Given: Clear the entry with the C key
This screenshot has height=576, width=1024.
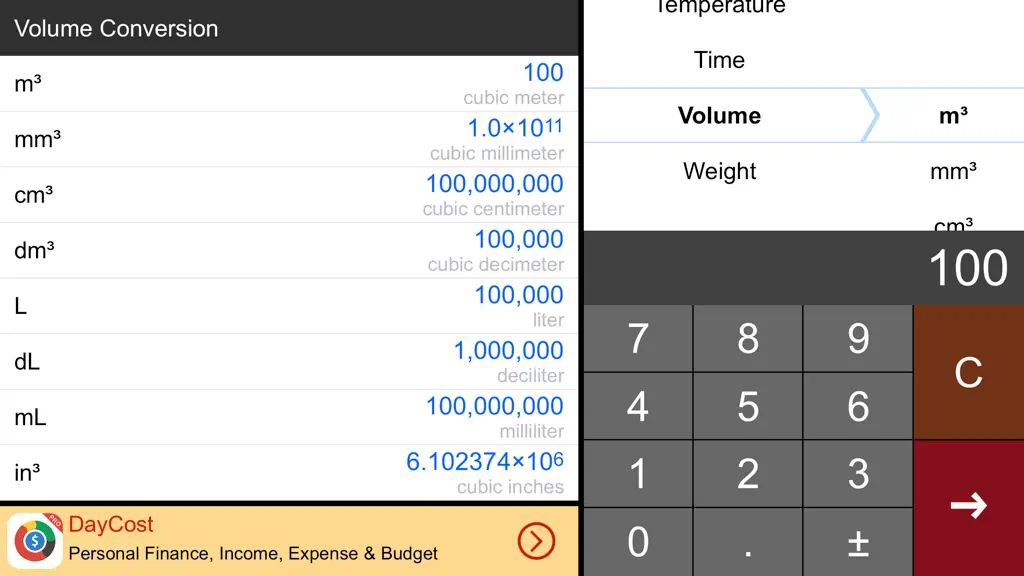Looking at the screenshot, I should 968,372.
